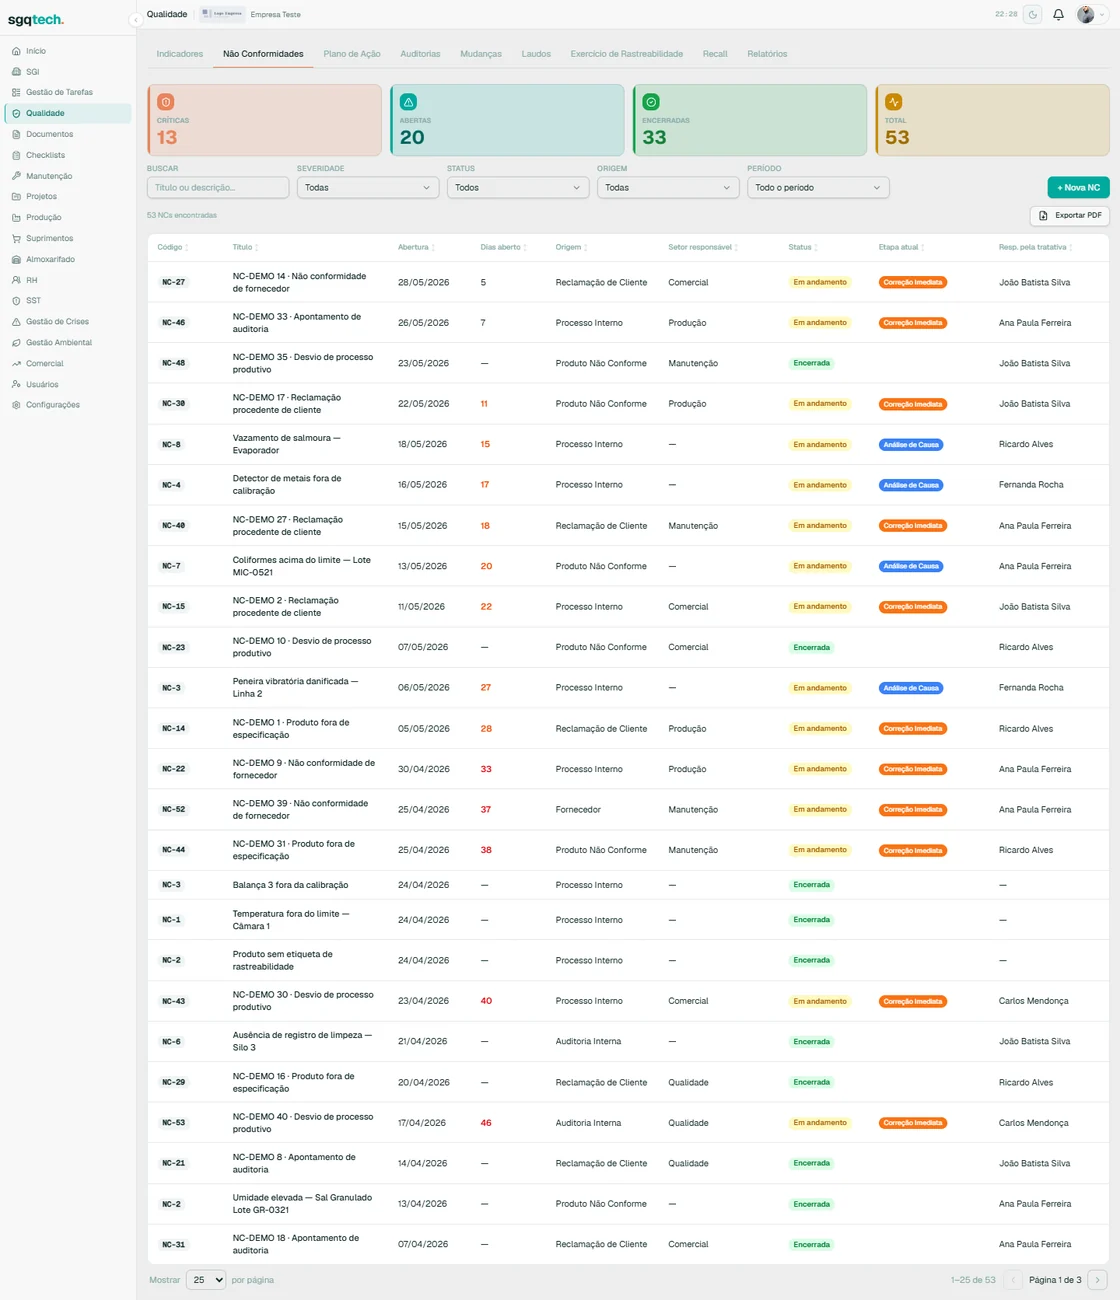This screenshot has width=1120, height=1300.
Task: Open row NC-27 code badge
Action: pos(174,283)
